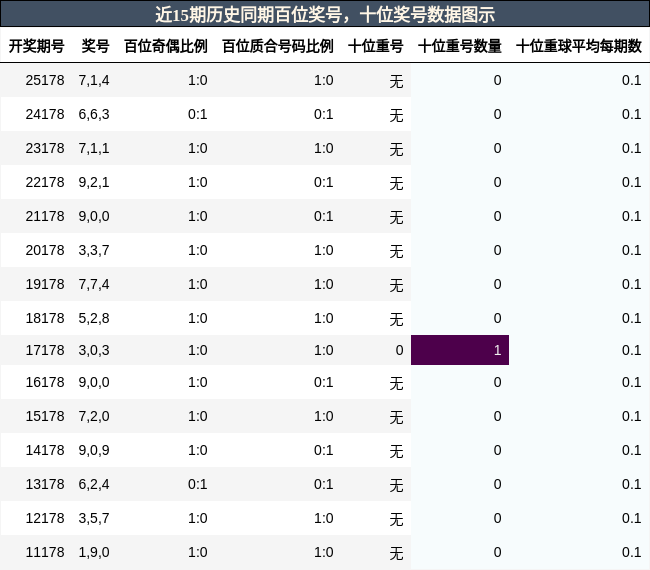The height and width of the screenshot is (570, 650).
Task: Click 百位质合号码比例 0:1 in row 22178
Action: click(323, 182)
